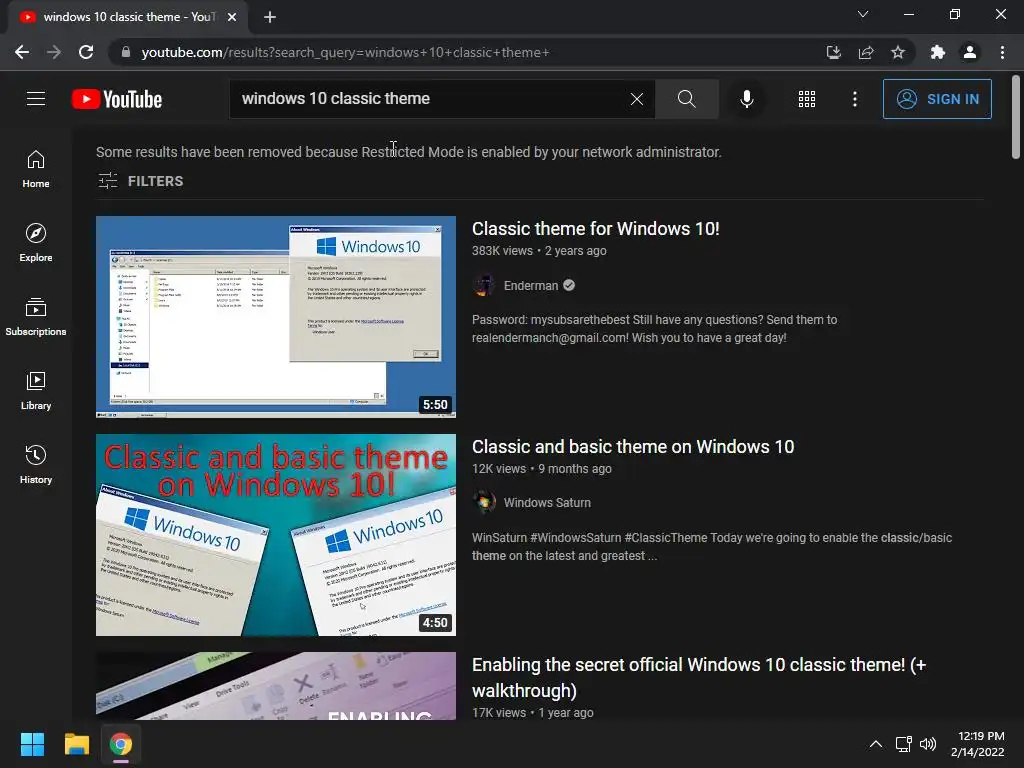
Task: Start voice search with the microphone
Action: (x=746, y=99)
